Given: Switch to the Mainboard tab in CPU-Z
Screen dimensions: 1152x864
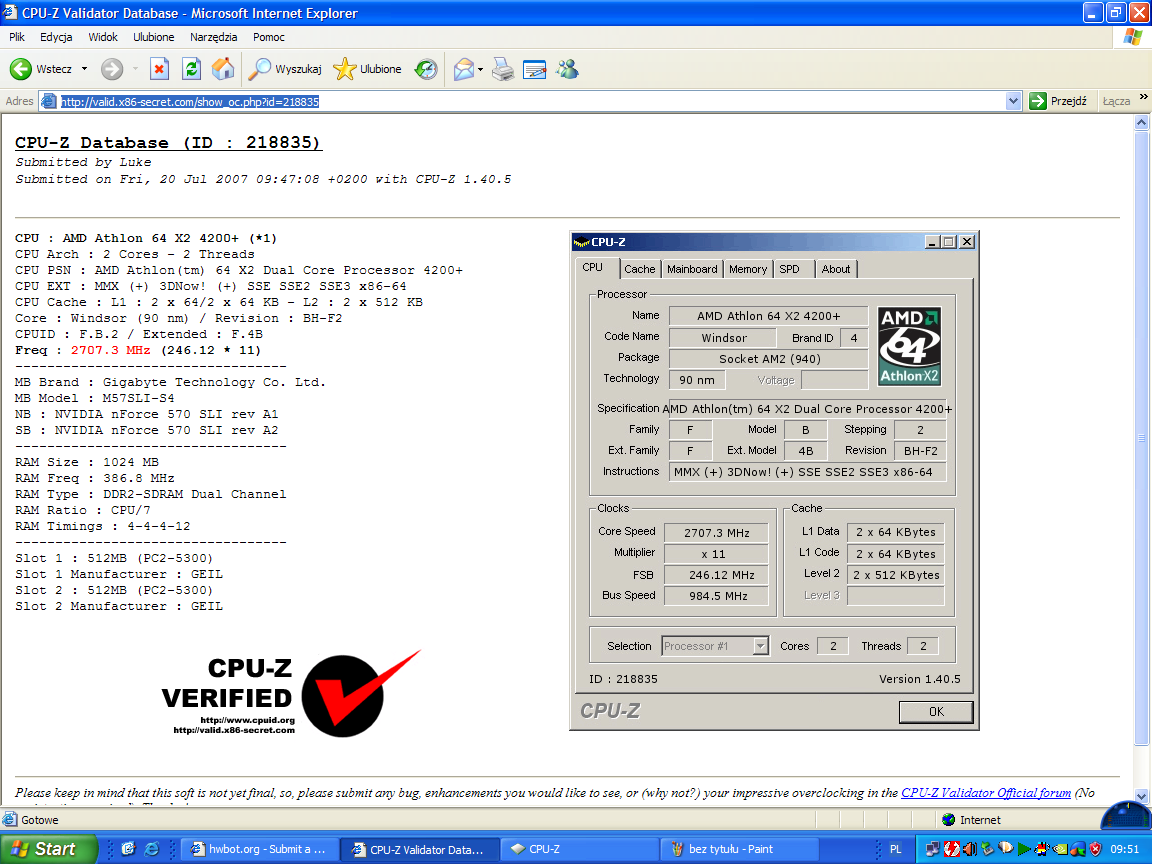Looking at the screenshot, I should (x=692, y=269).
